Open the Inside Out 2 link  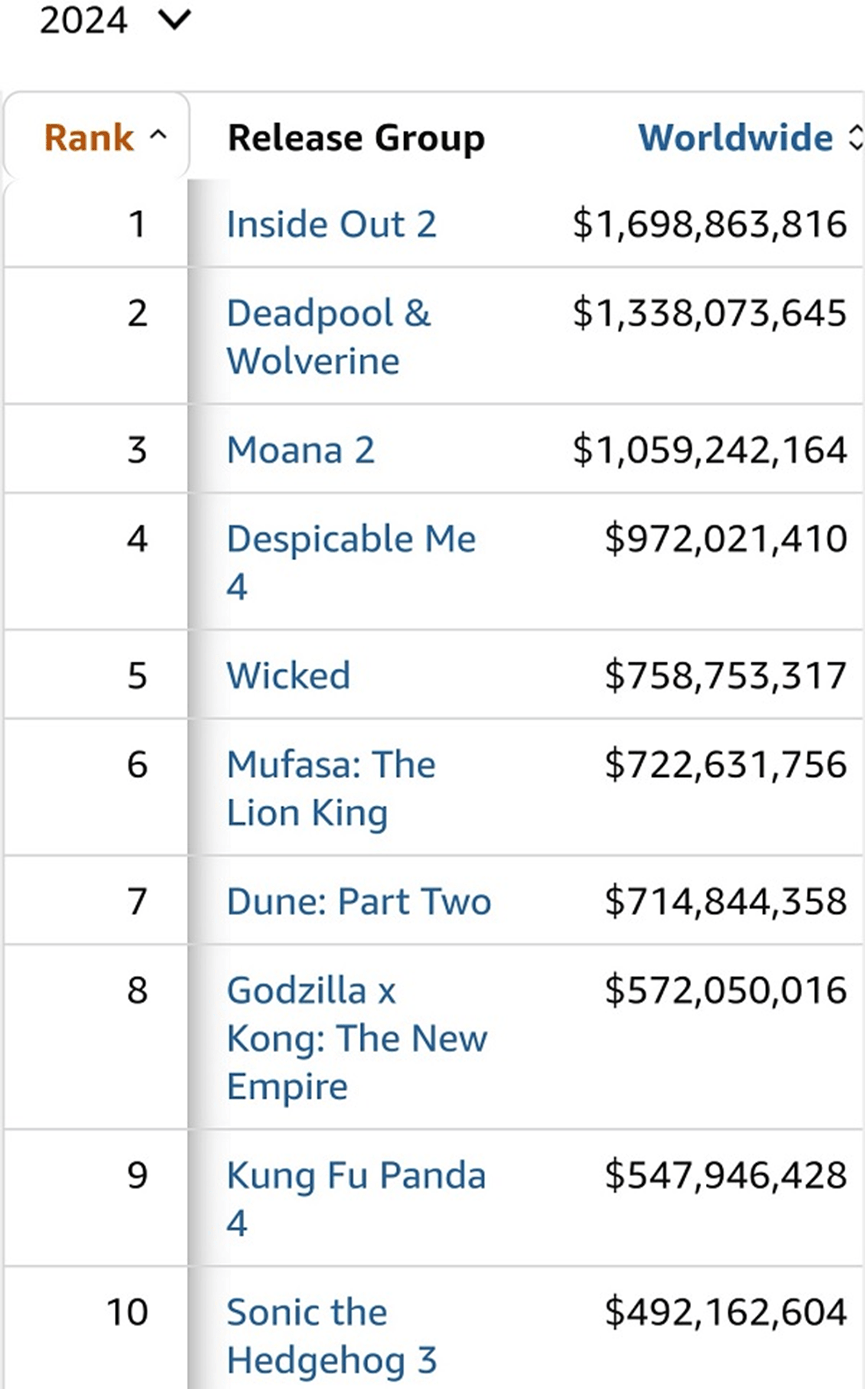[x=331, y=224]
